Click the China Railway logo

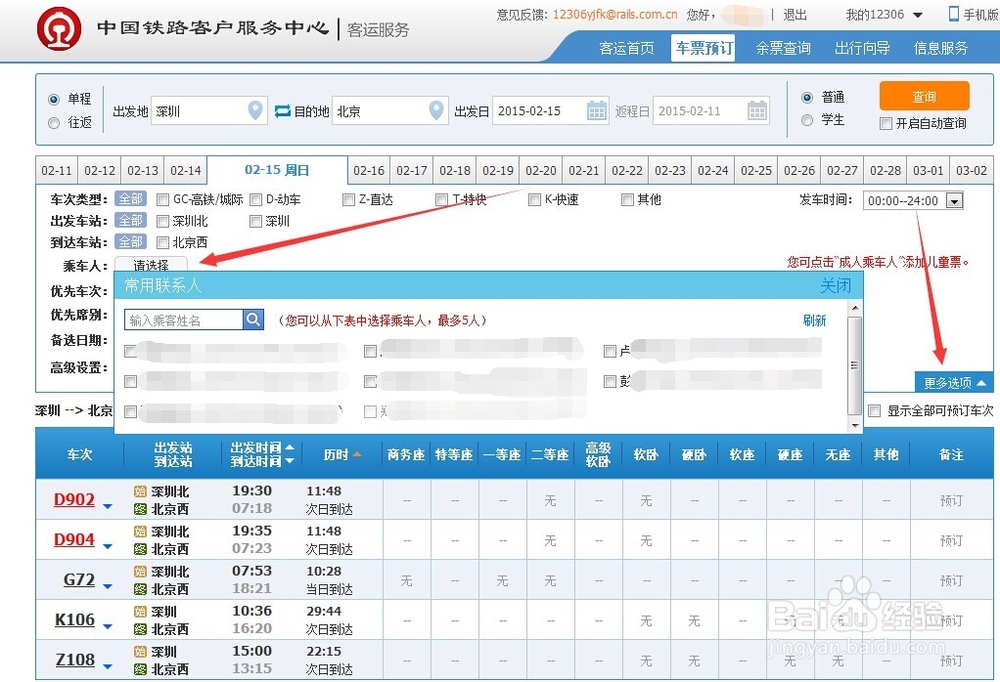coord(58,28)
